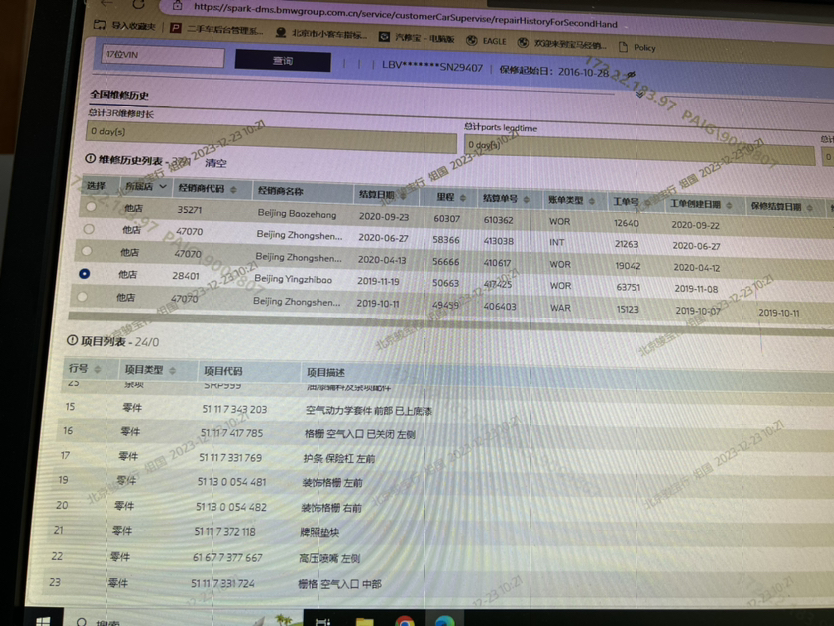Click the Beijing Baozehang dealer name

pyautogui.click(x=297, y=214)
